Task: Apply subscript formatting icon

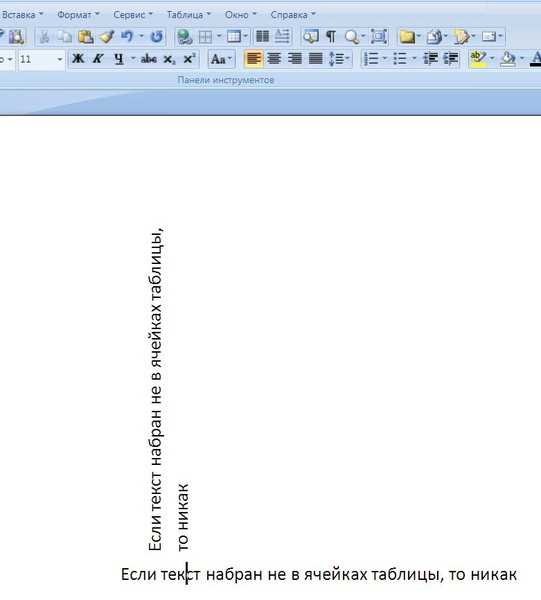Action: pyautogui.click(x=169, y=59)
